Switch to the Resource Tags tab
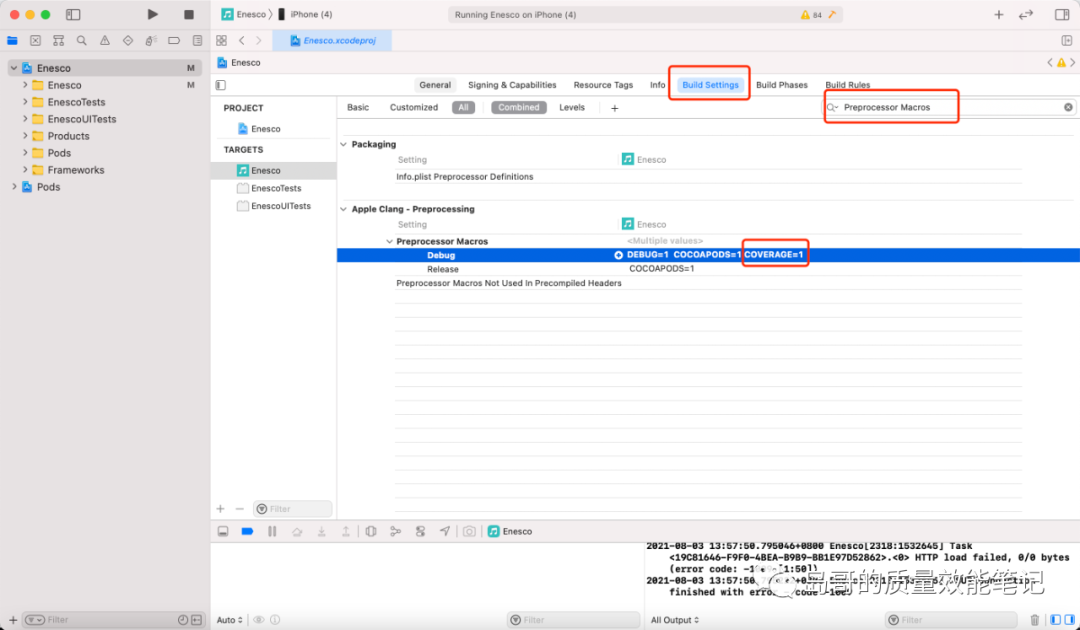 [603, 85]
